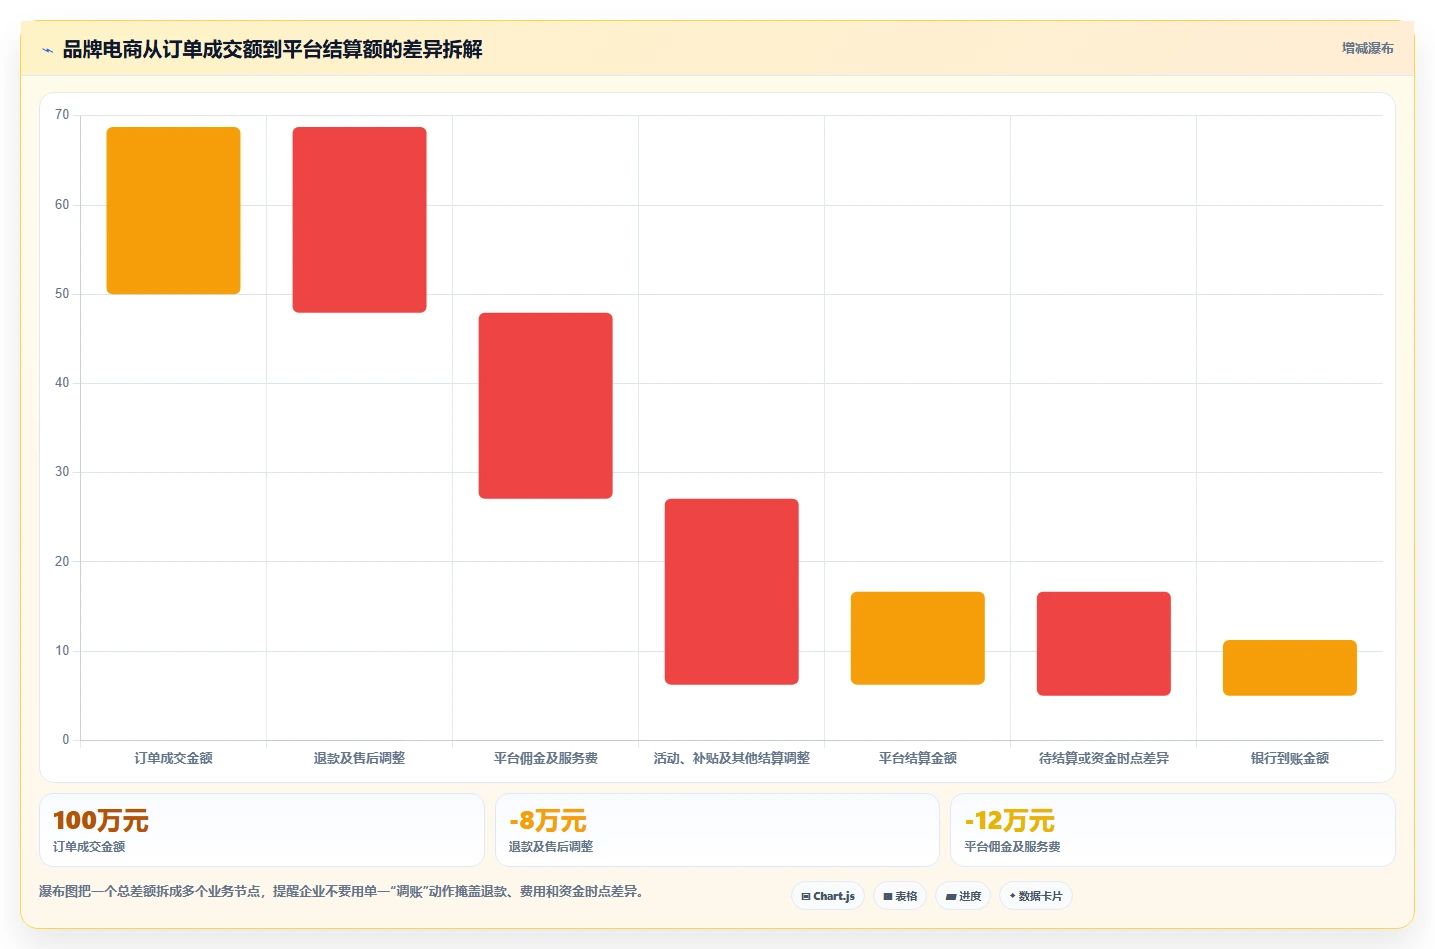Click the -8万元 退款及售后调整 card
Viewport: 1435px width, 949px height.
tap(717, 830)
